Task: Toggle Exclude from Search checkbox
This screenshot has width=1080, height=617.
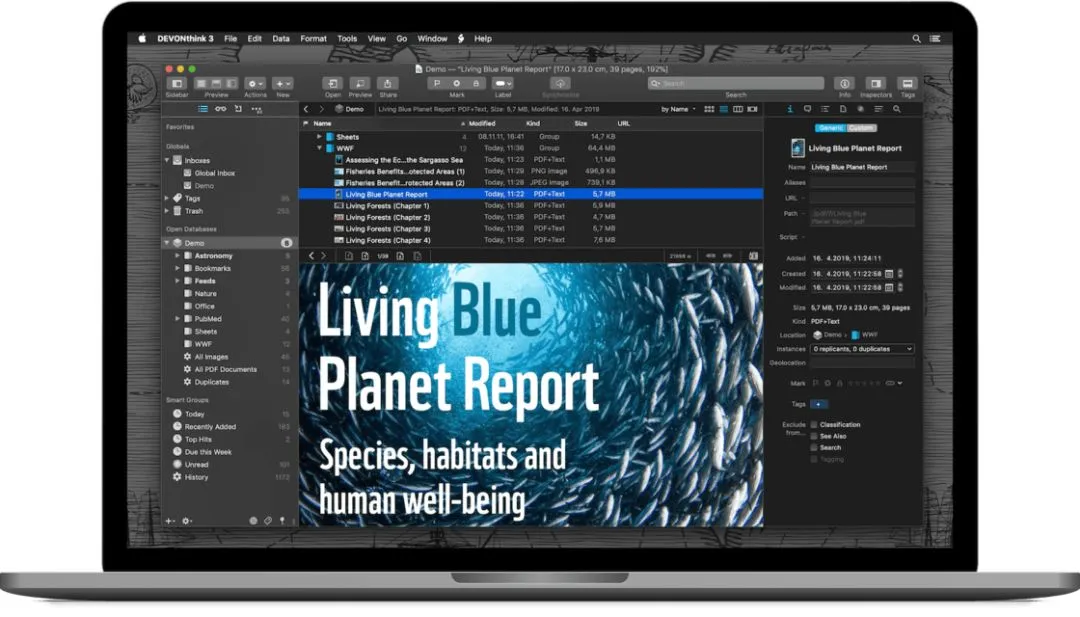Action: (x=814, y=448)
